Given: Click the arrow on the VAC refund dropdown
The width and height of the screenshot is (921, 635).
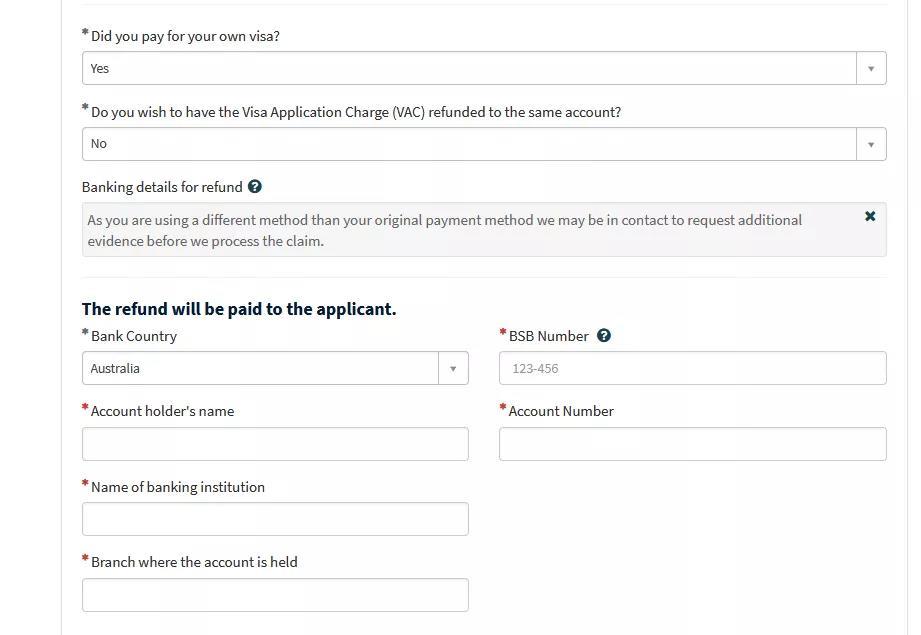Looking at the screenshot, I should (x=870, y=144).
